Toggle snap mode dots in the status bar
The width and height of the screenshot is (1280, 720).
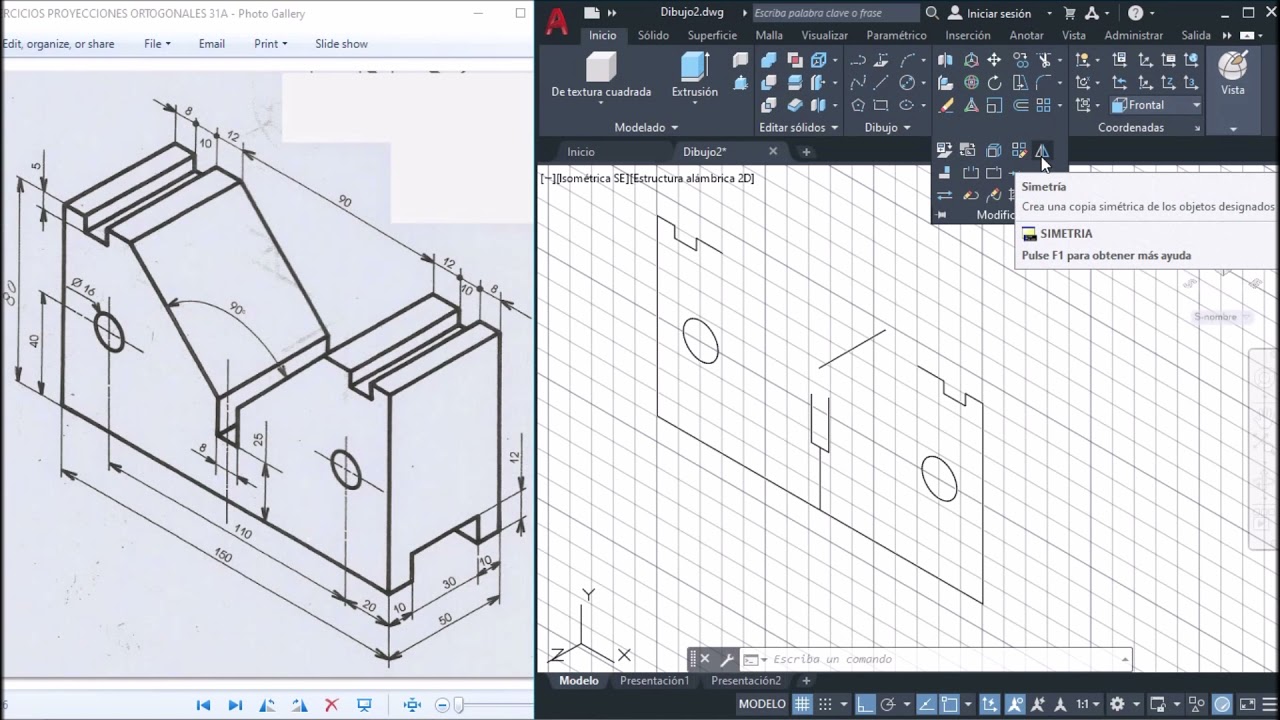(x=826, y=704)
